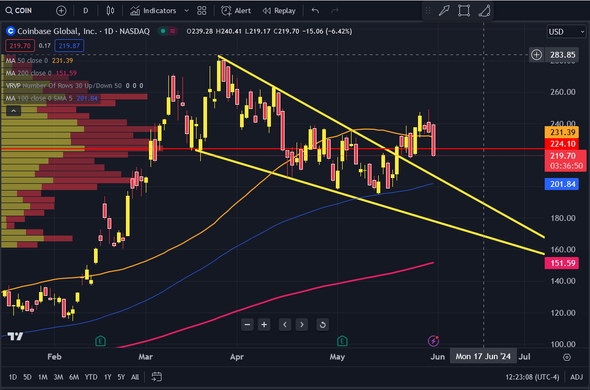
Task: Click the Coinbase logo icon
Action: 11,31
